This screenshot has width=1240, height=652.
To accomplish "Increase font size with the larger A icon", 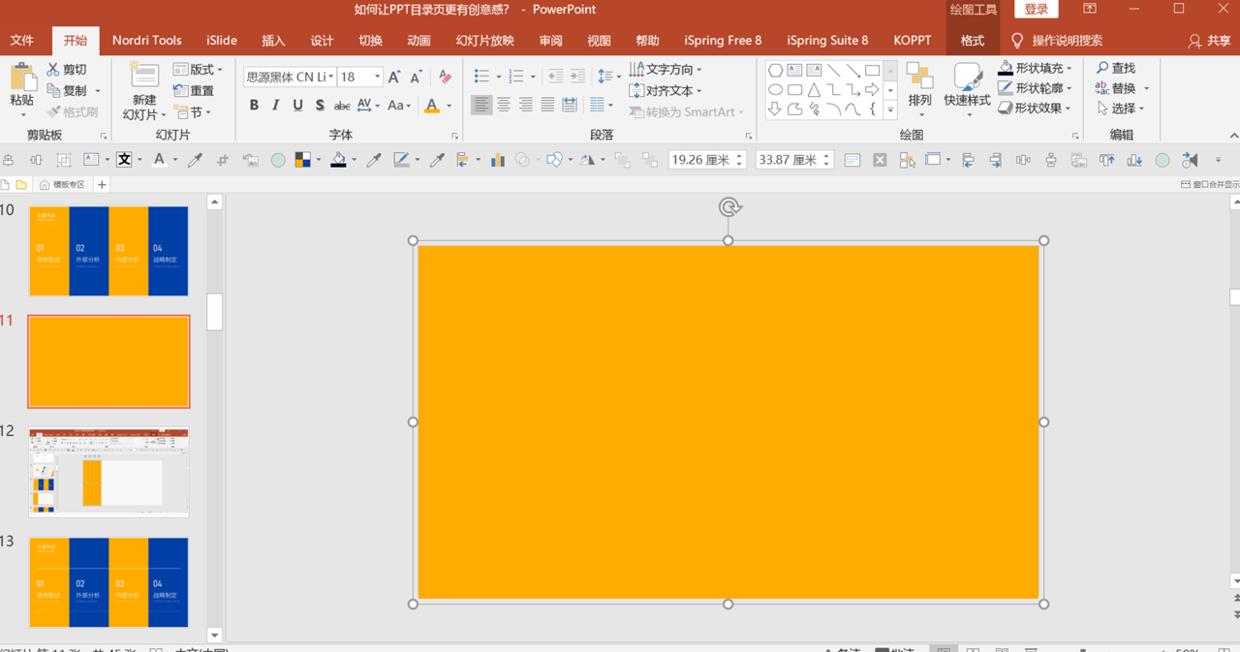I will [x=394, y=77].
